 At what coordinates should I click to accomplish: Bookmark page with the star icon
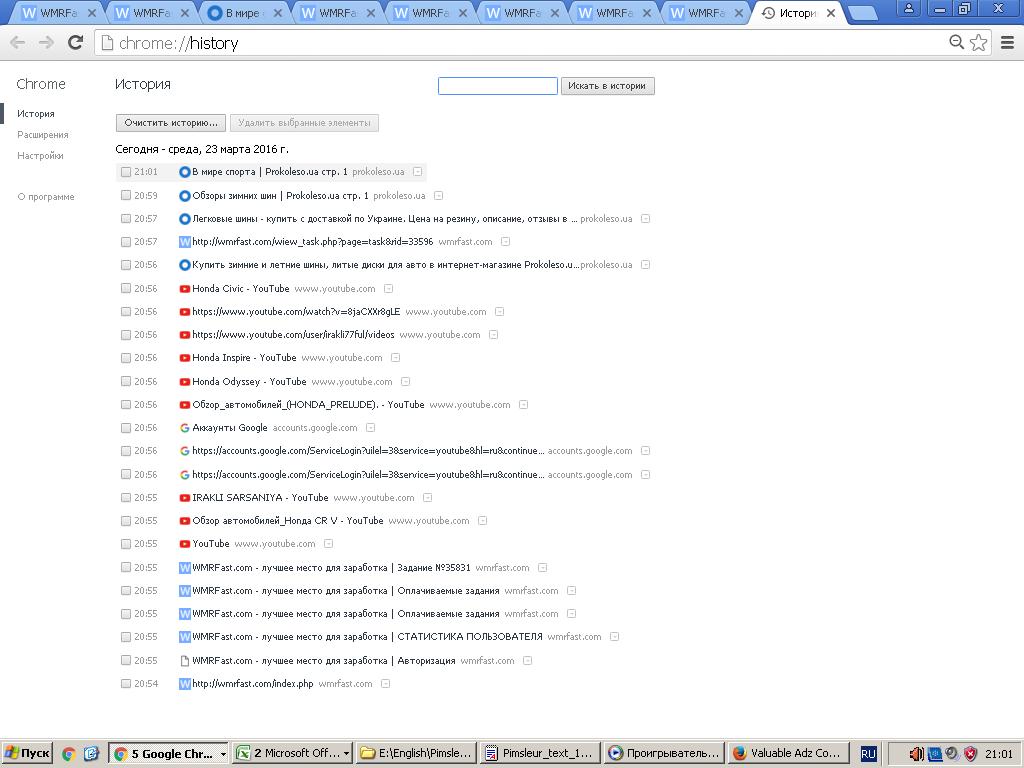click(x=978, y=42)
